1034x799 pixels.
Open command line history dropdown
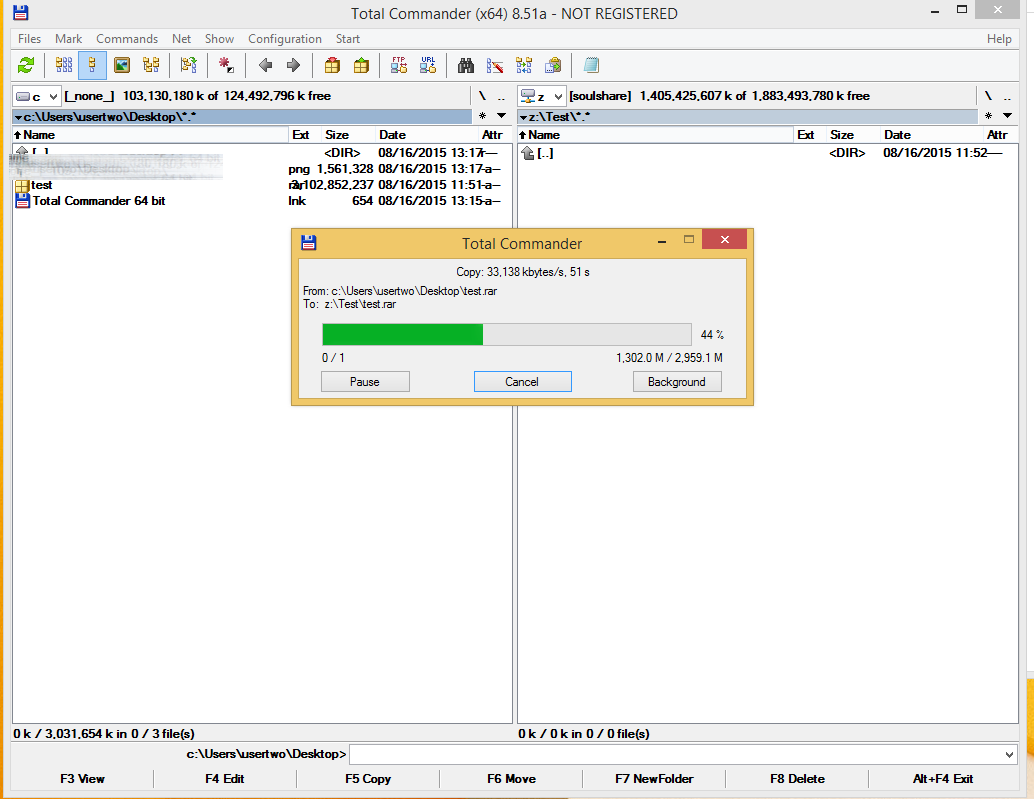coord(1009,755)
